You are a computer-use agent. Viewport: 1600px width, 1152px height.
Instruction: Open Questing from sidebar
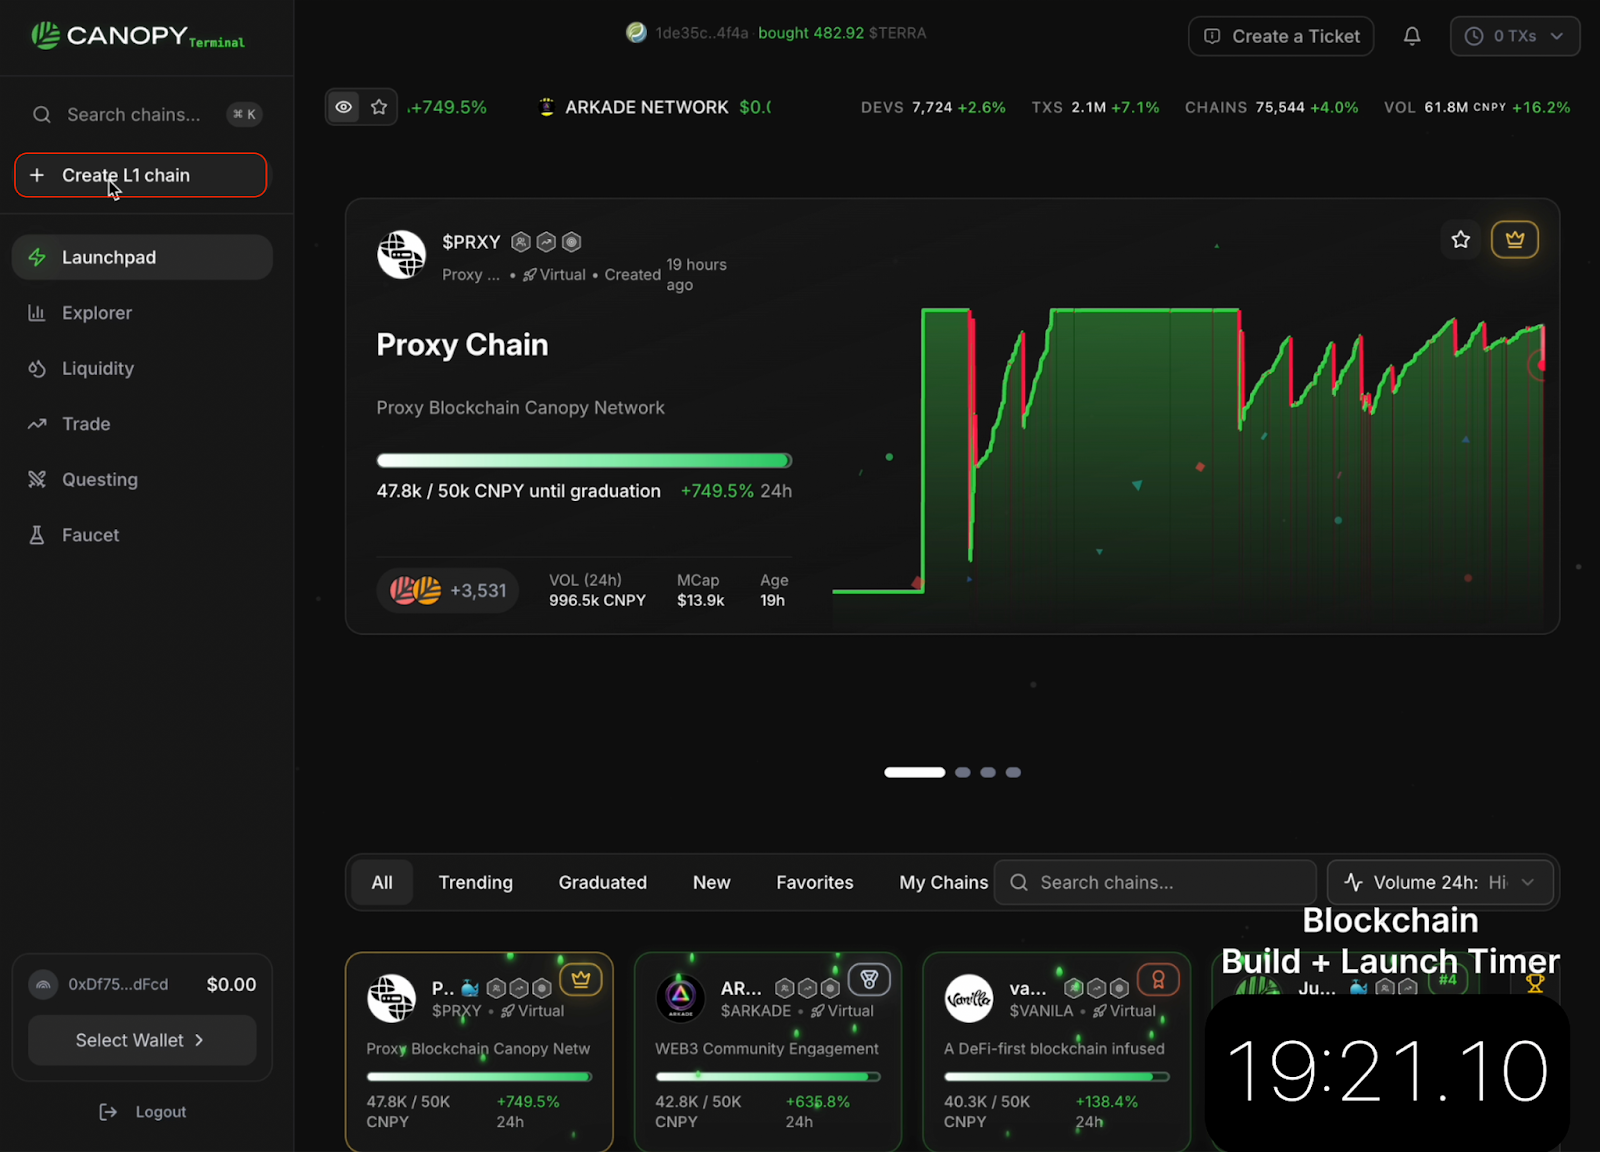tap(142, 479)
